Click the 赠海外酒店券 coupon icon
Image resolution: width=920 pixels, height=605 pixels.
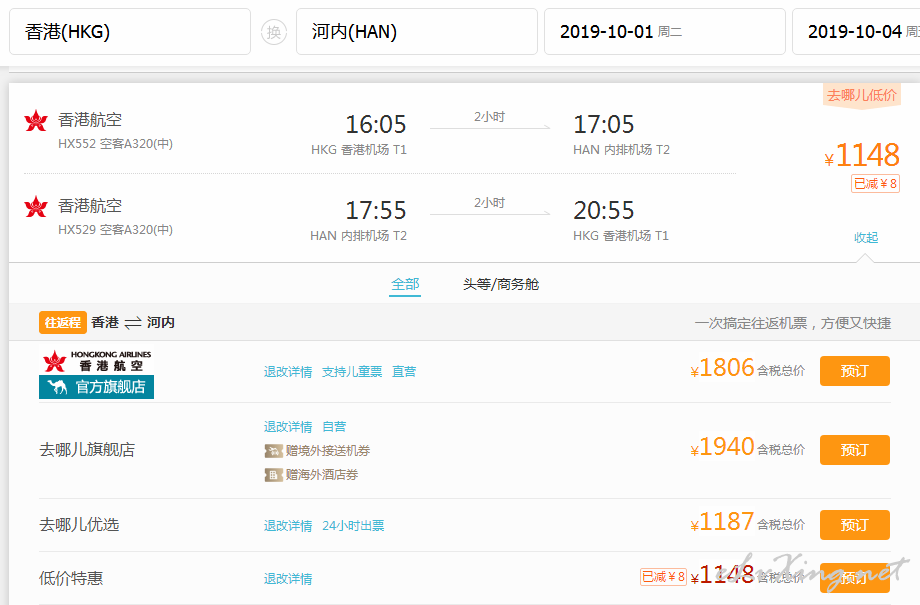tap(273, 475)
